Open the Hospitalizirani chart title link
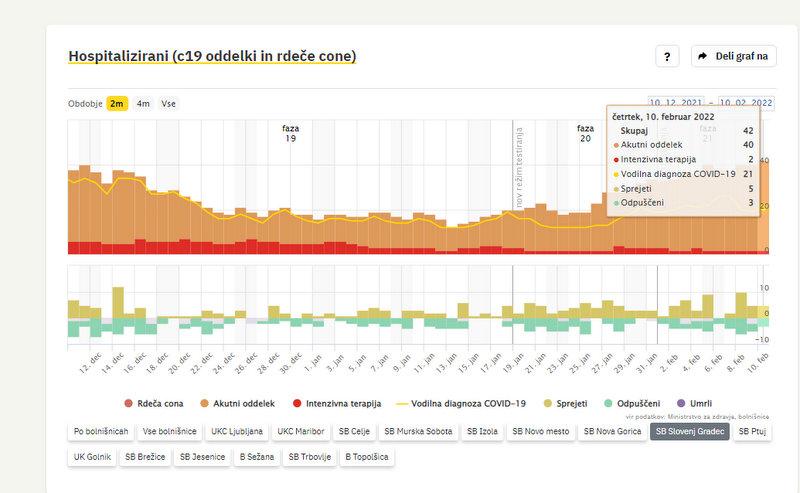This screenshot has width=800, height=493. point(211,56)
